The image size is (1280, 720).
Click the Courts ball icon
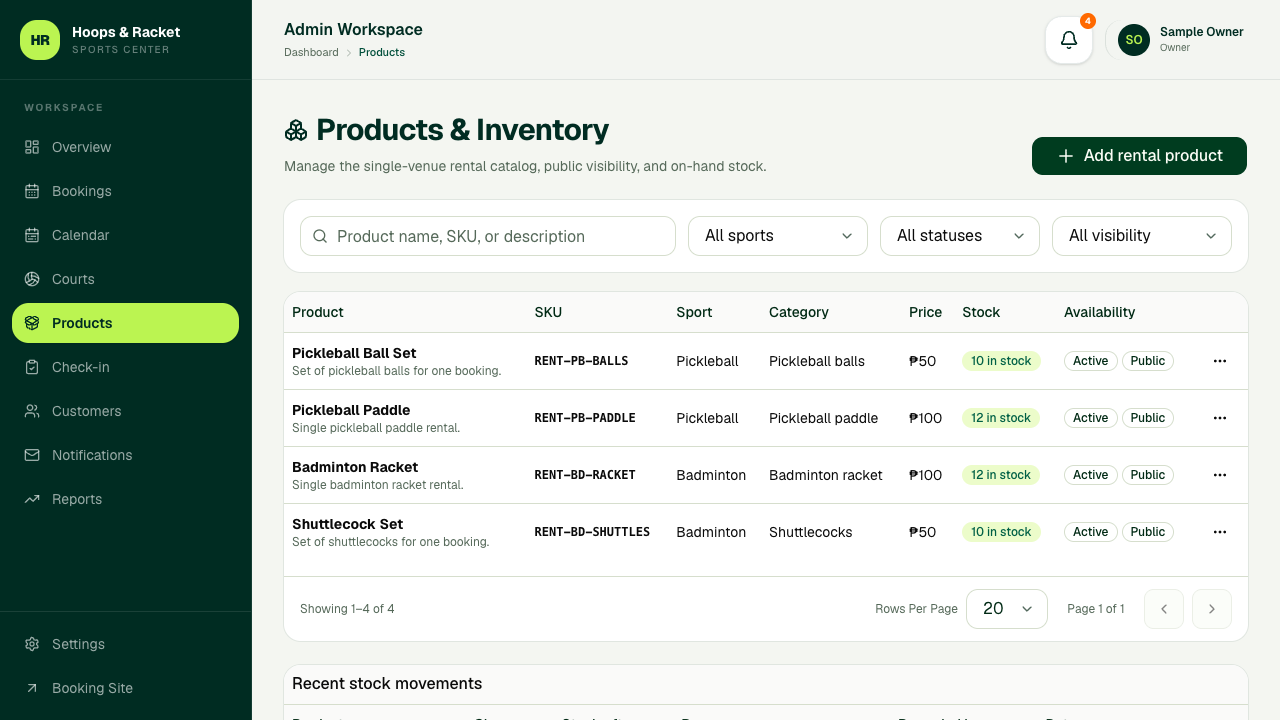(32, 279)
